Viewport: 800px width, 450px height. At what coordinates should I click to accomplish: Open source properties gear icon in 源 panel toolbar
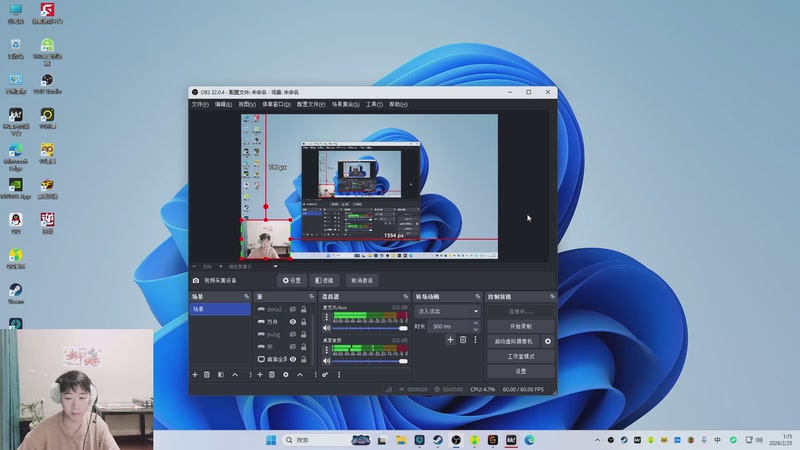point(286,374)
